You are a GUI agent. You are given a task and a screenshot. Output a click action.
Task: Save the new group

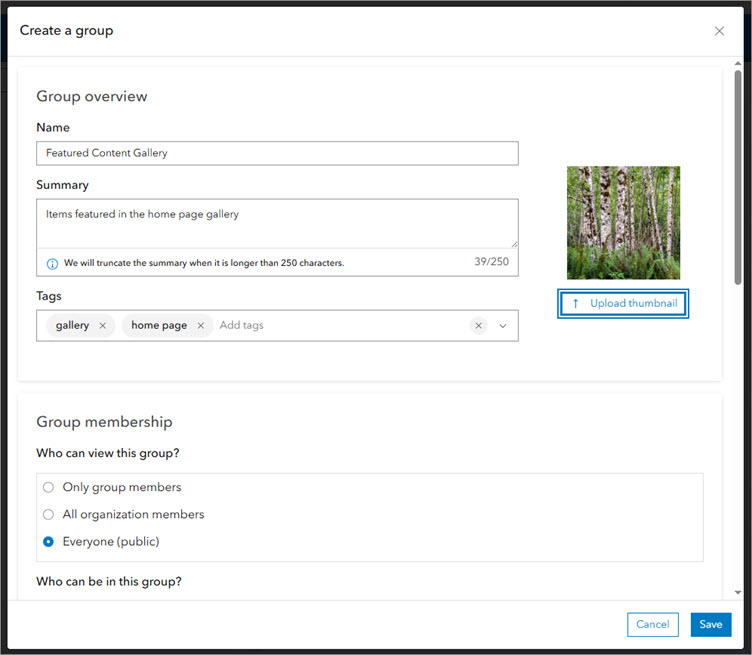point(711,625)
